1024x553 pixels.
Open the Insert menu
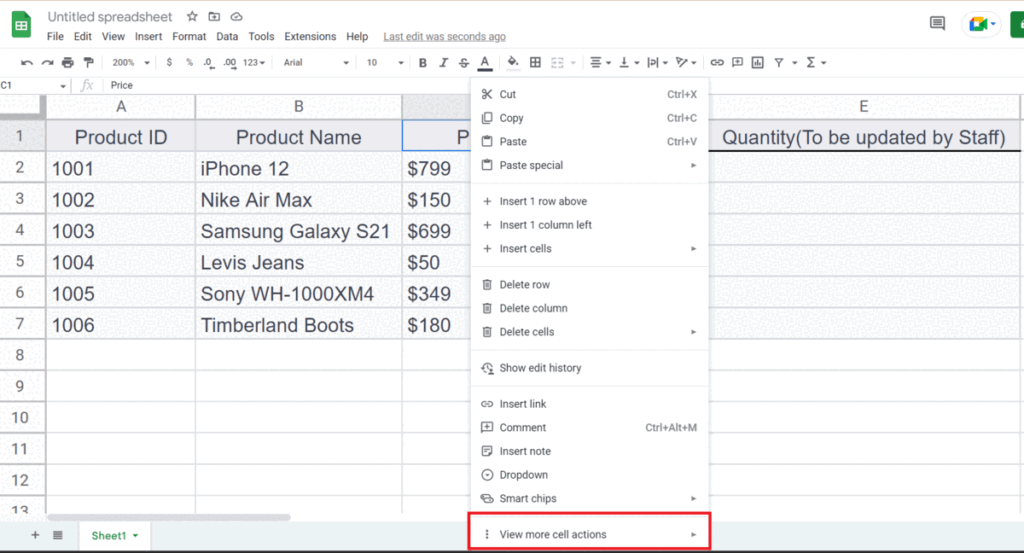pos(148,37)
